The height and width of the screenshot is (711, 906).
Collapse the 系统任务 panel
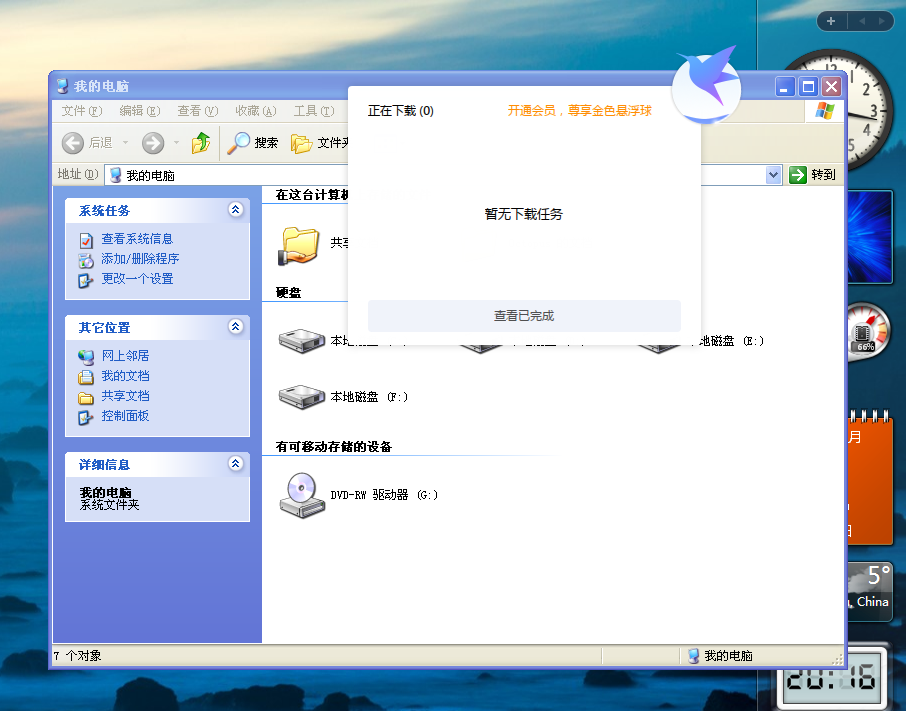click(235, 210)
